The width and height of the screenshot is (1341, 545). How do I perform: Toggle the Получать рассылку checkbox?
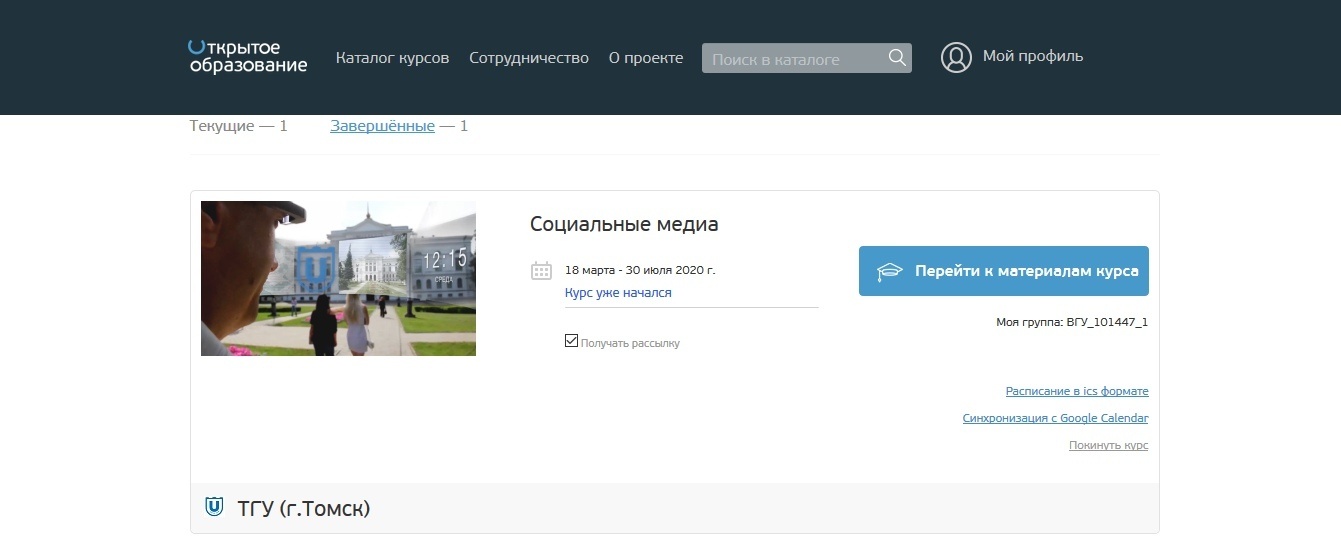tap(571, 341)
